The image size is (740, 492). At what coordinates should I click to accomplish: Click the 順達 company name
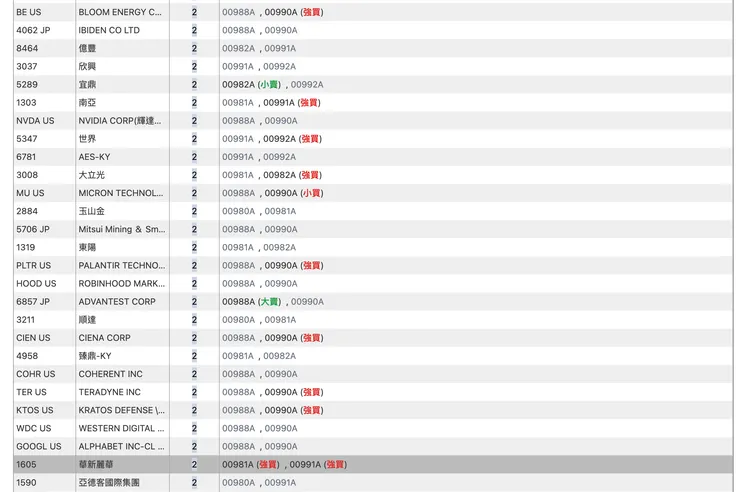pyautogui.click(x=87, y=320)
